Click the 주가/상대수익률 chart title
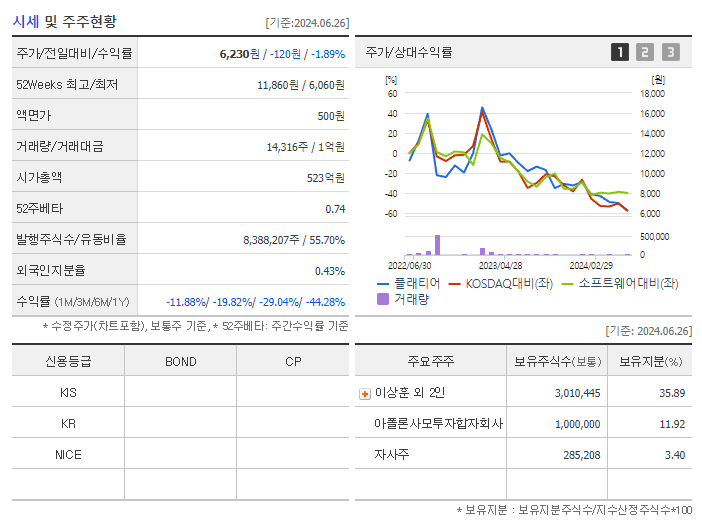 tap(409, 52)
